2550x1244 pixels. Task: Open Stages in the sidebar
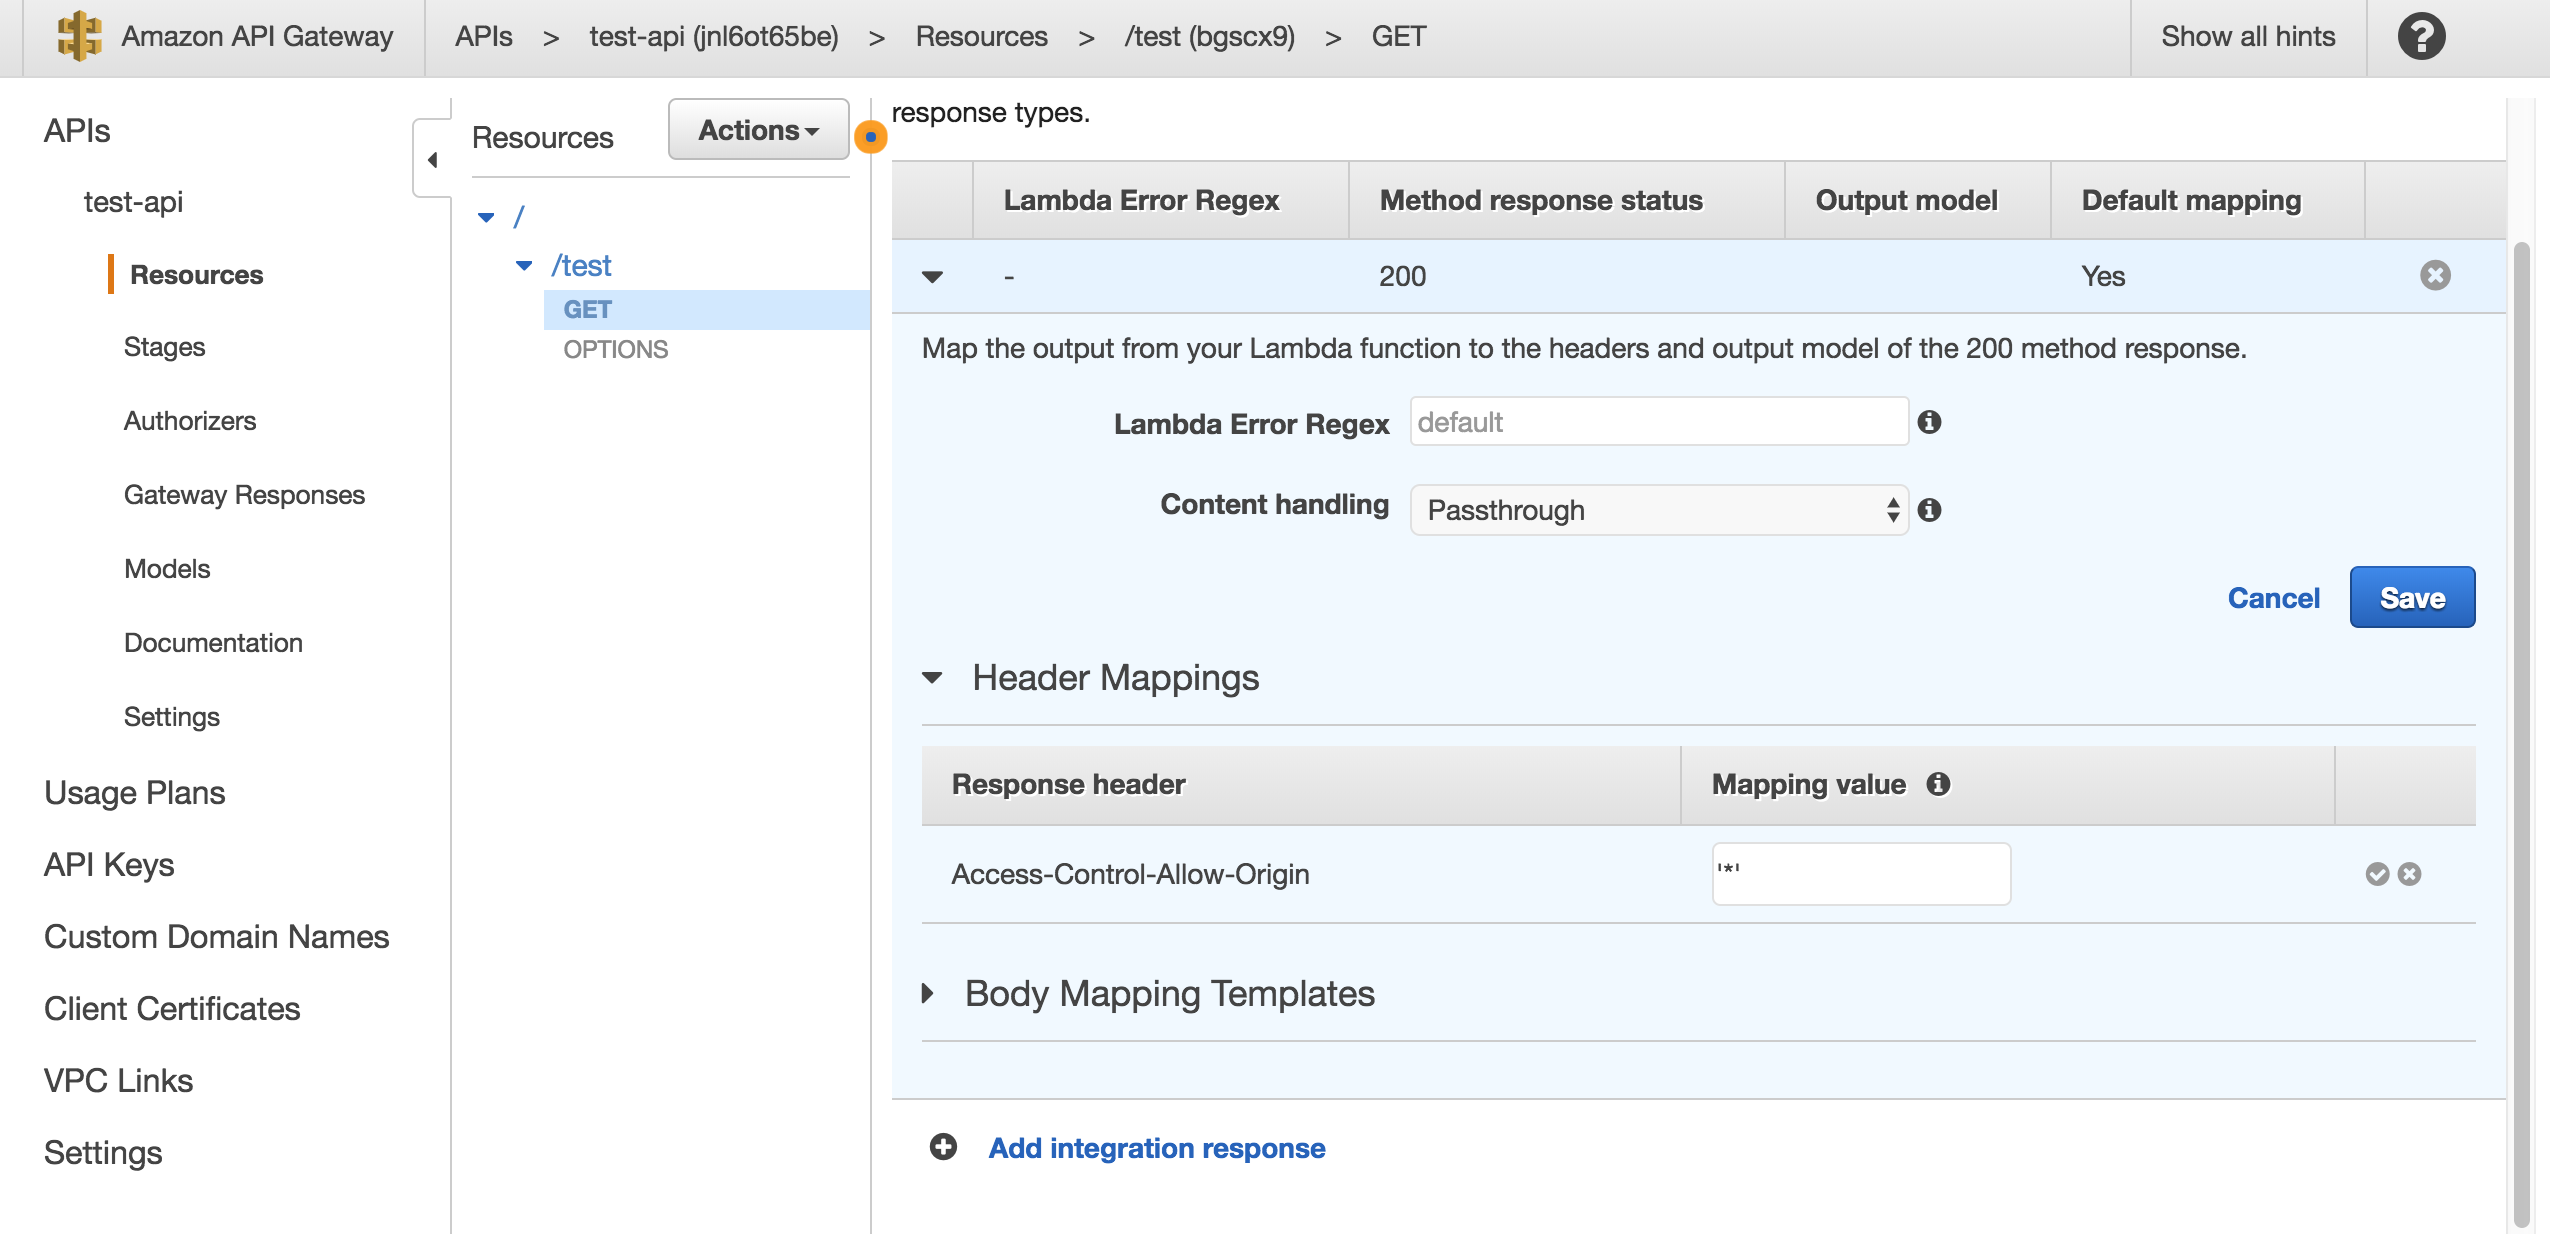[x=164, y=347]
